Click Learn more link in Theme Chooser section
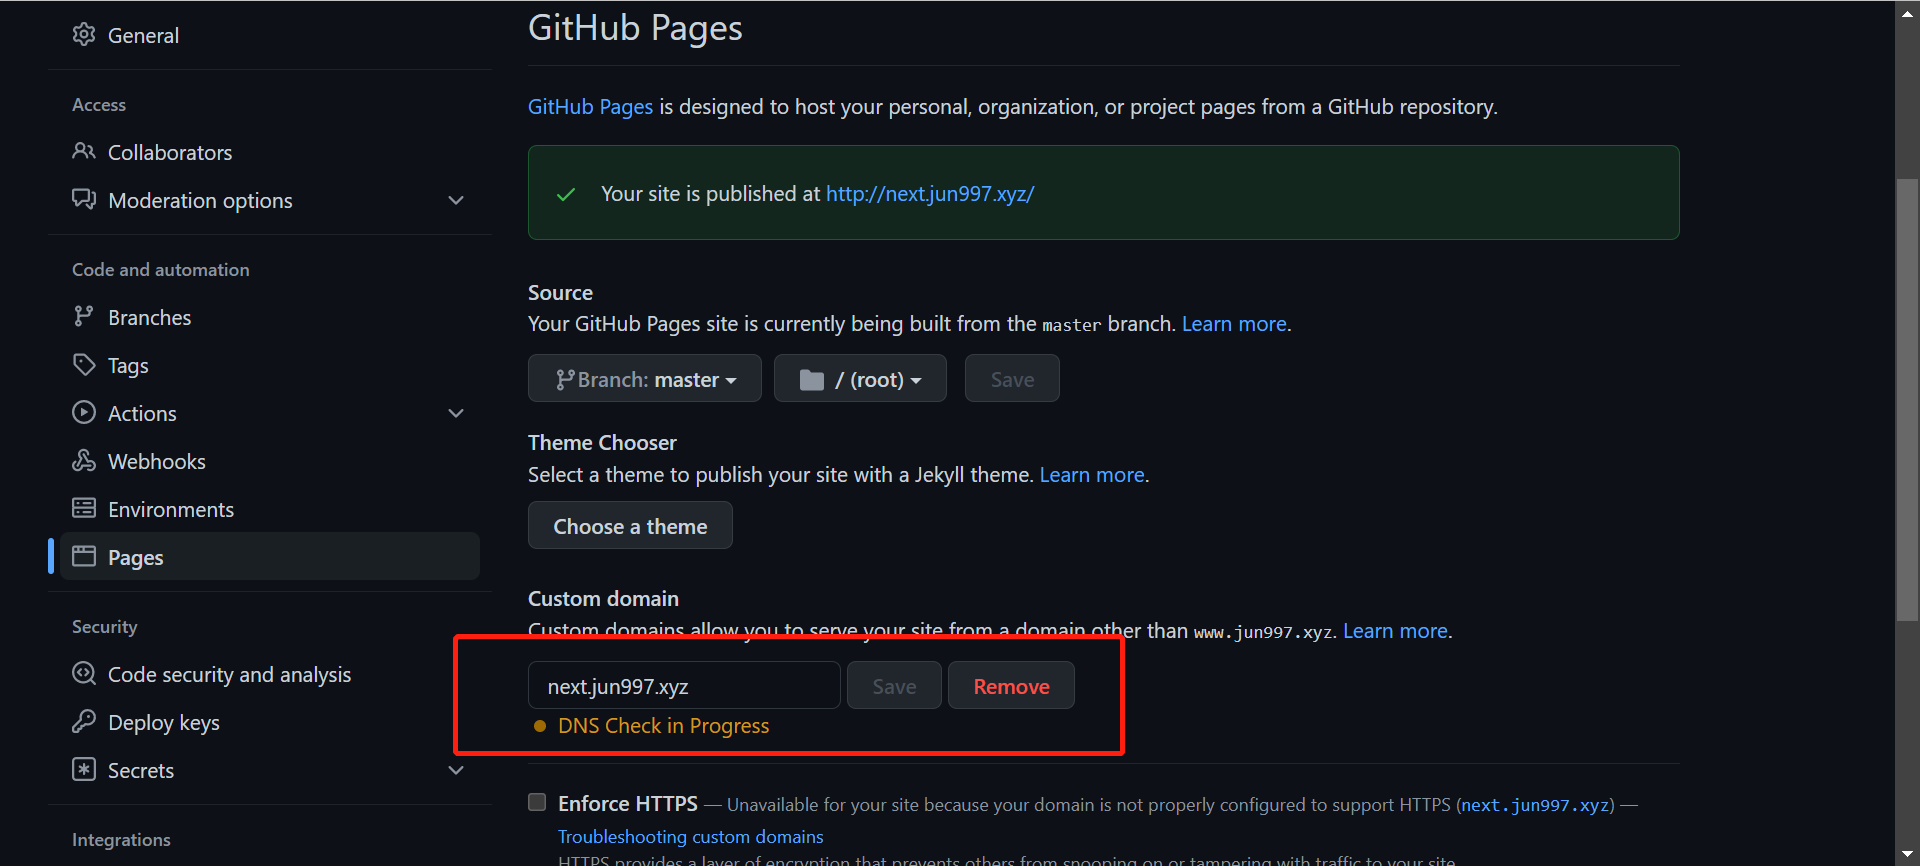This screenshot has height=866, width=1920. tap(1092, 475)
